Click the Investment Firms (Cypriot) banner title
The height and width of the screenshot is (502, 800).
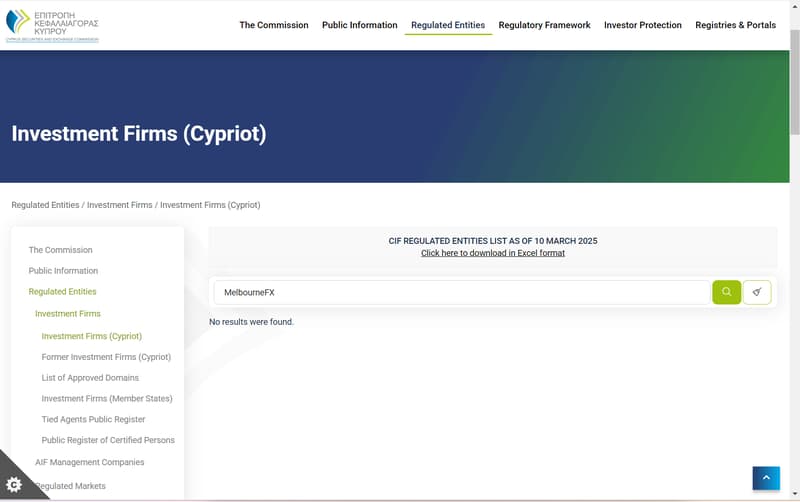coord(139,134)
